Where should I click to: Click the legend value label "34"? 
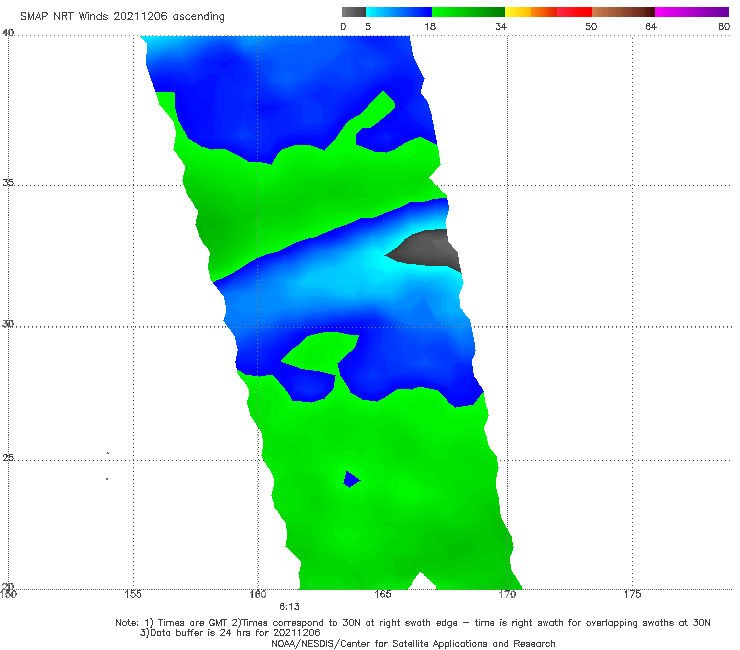(x=501, y=26)
